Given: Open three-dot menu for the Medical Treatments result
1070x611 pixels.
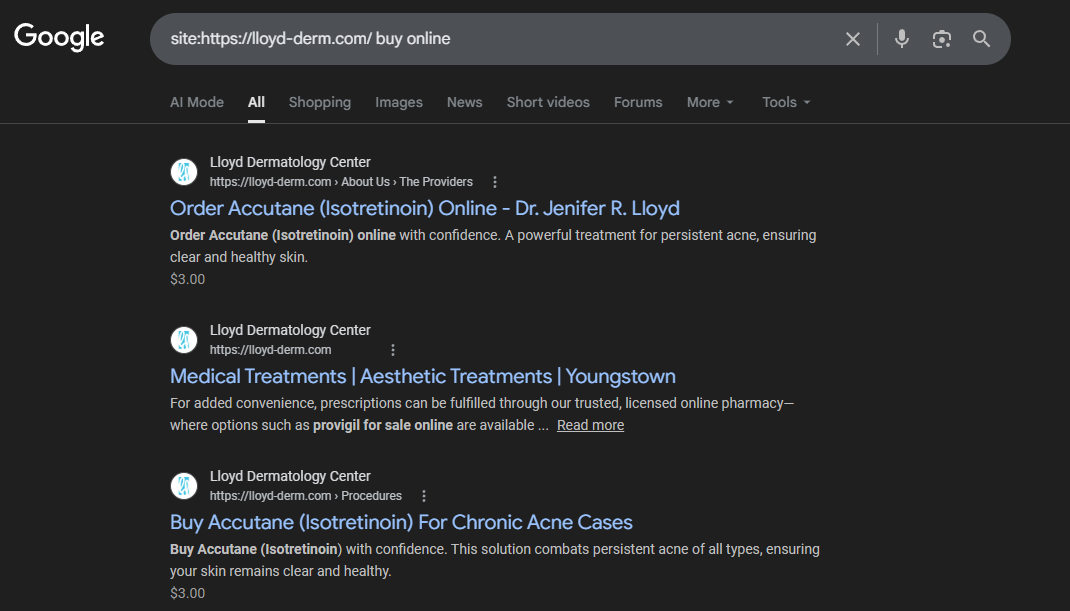Looking at the screenshot, I should click(393, 350).
